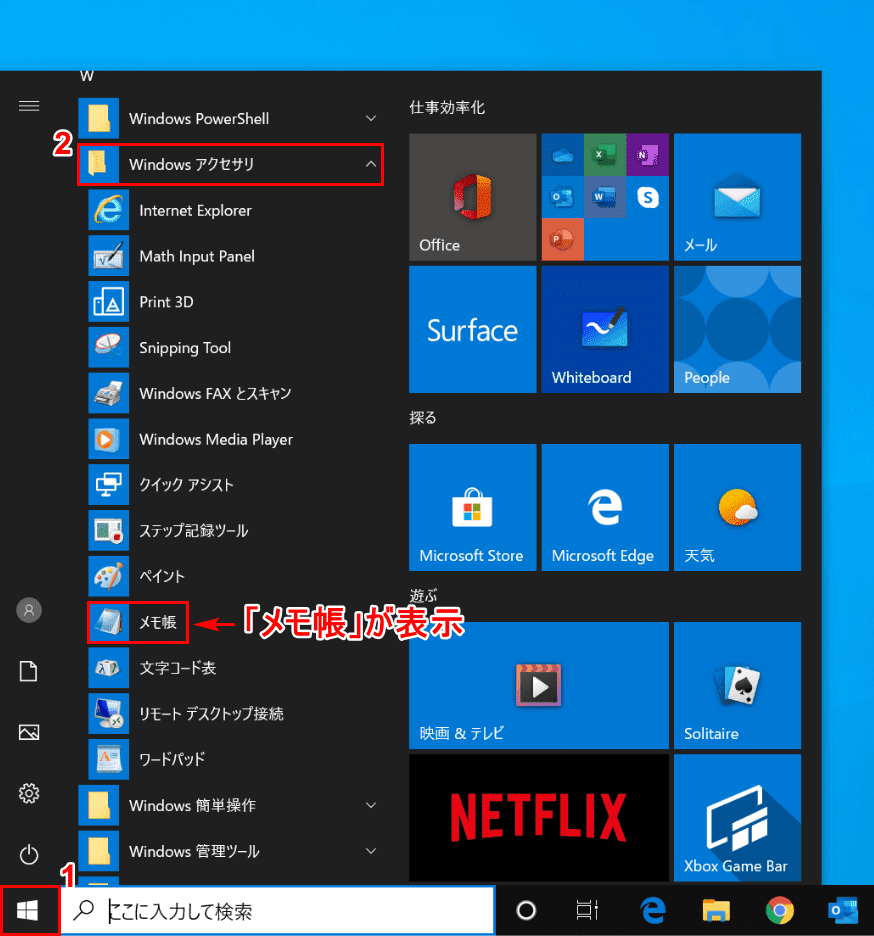Open the user account menu
The height and width of the screenshot is (936, 874).
[x=29, y=610]
